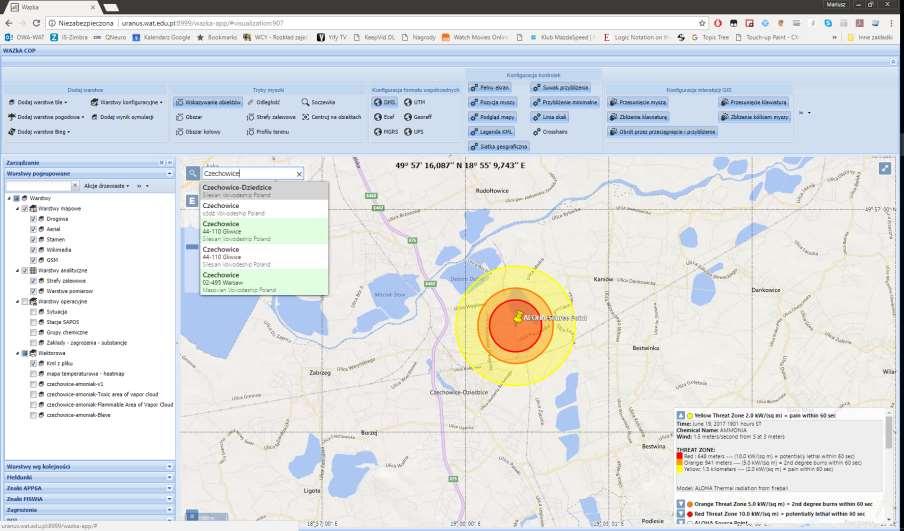Viewport: 904px width, 531px height.
Task: Collapse the Warstwy mapowe tree node
Action: [18, 209]
